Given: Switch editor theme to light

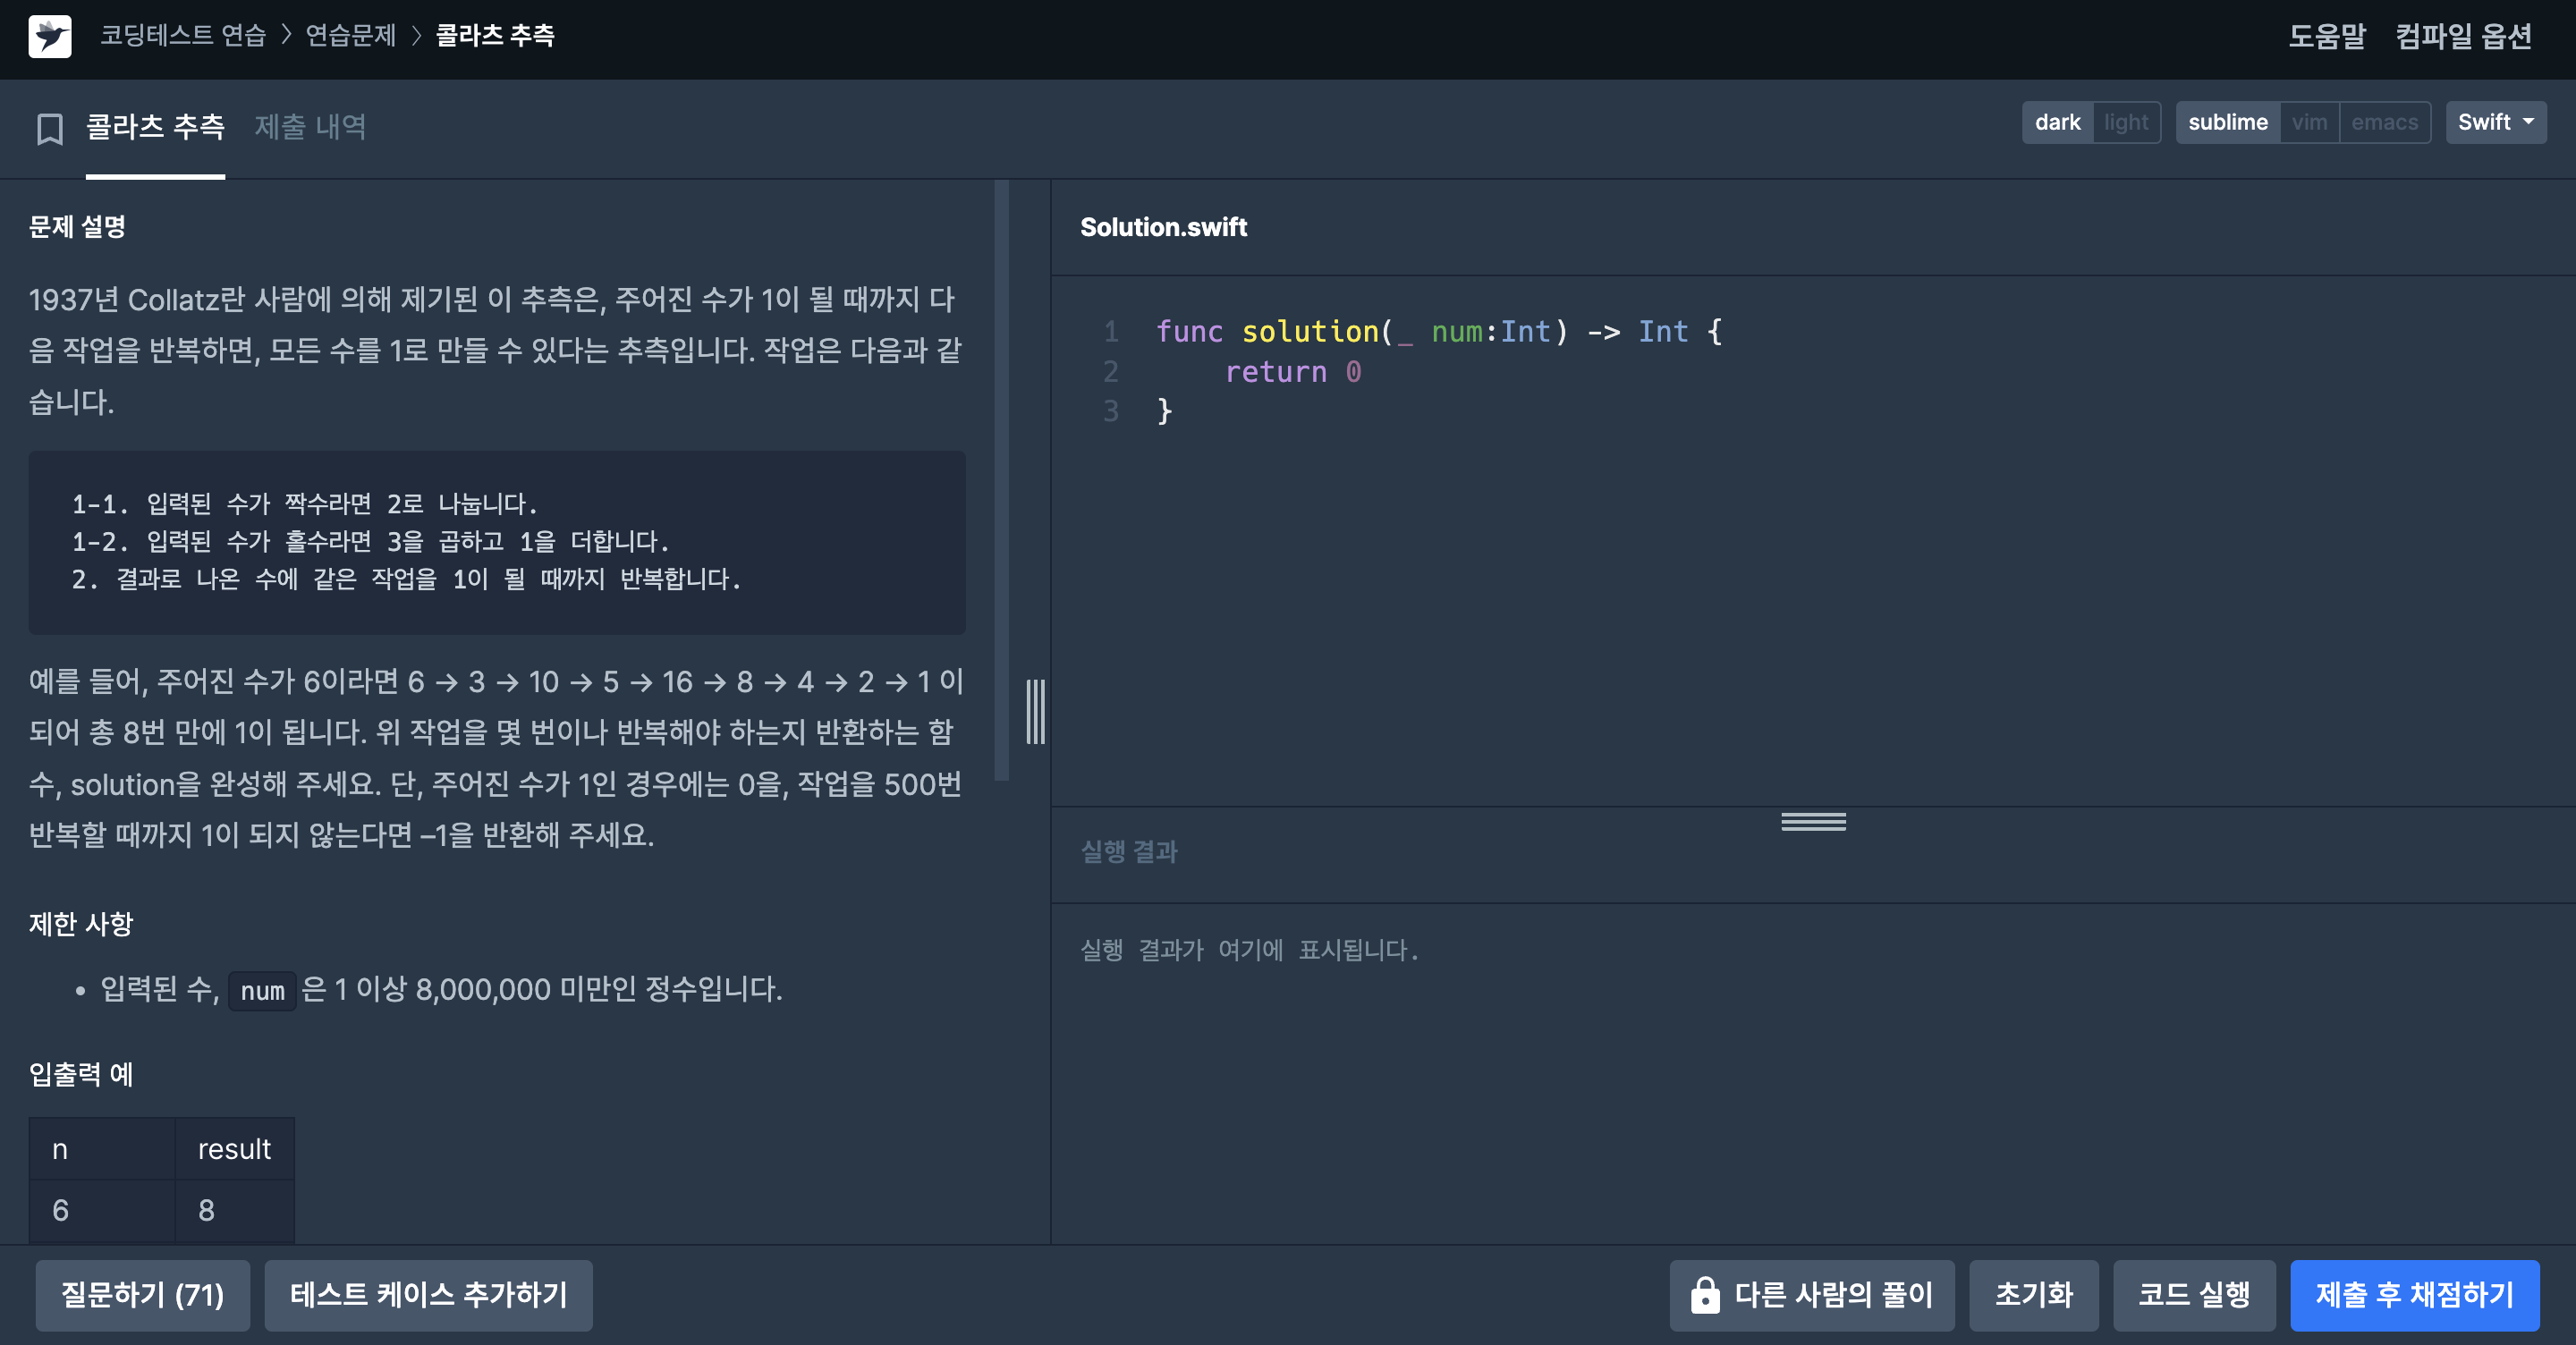Looking at the screenshot, I should [x=2125, y=122].
